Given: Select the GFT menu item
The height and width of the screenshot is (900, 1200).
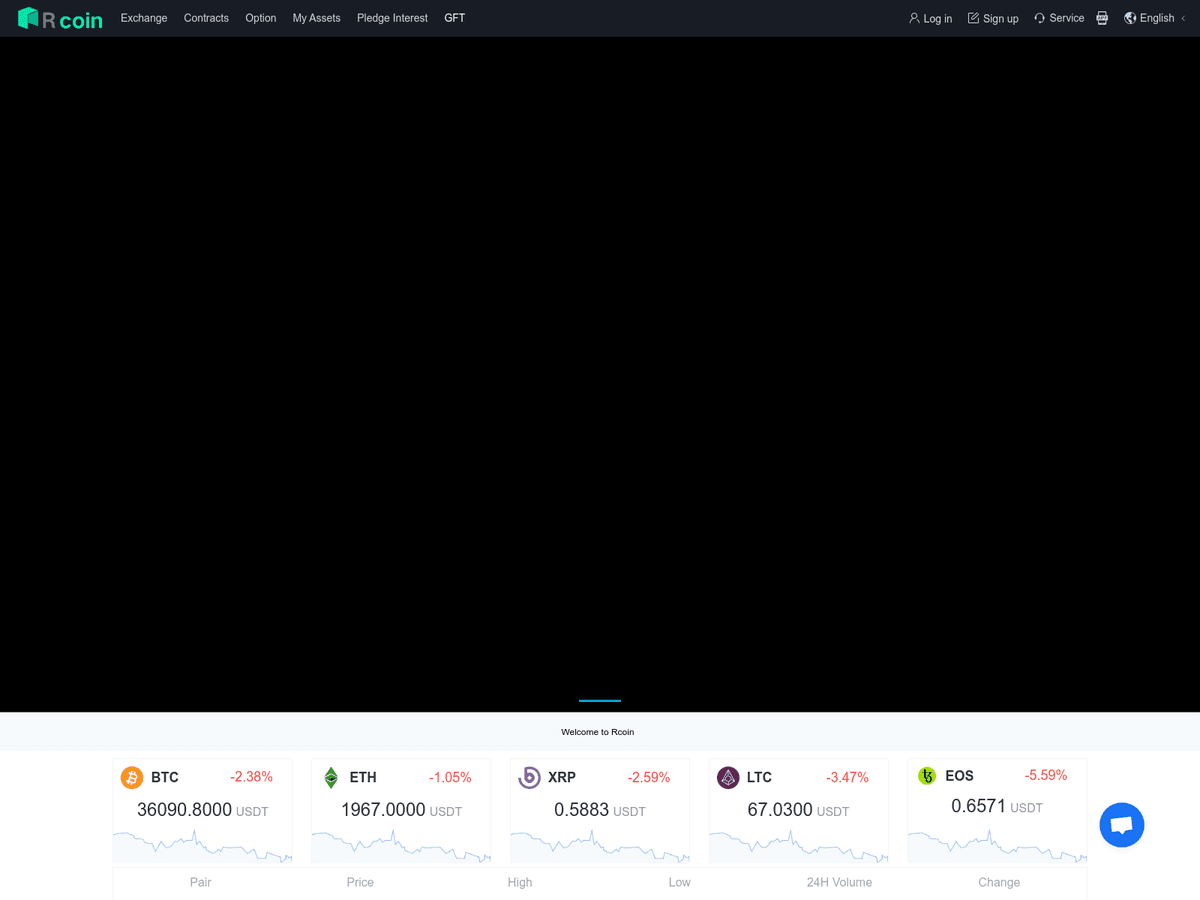Looking at the screenshot, I should coord(455,18).
